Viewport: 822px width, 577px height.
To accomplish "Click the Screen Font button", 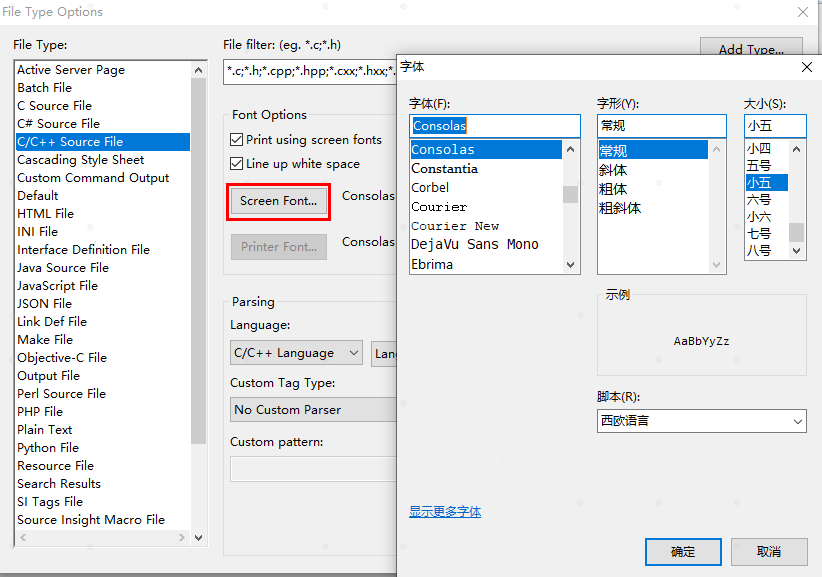I will coord(278,201).
